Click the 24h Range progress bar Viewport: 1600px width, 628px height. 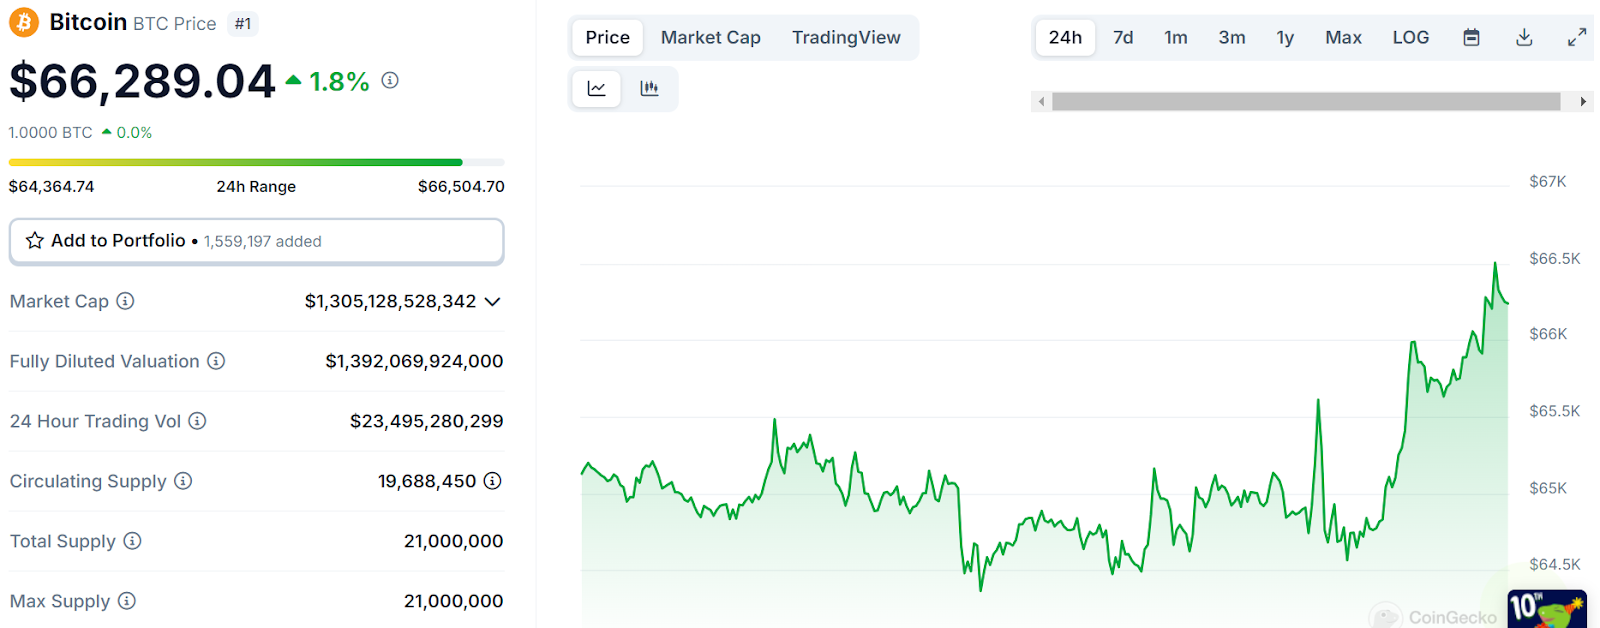tap(256, 162)
